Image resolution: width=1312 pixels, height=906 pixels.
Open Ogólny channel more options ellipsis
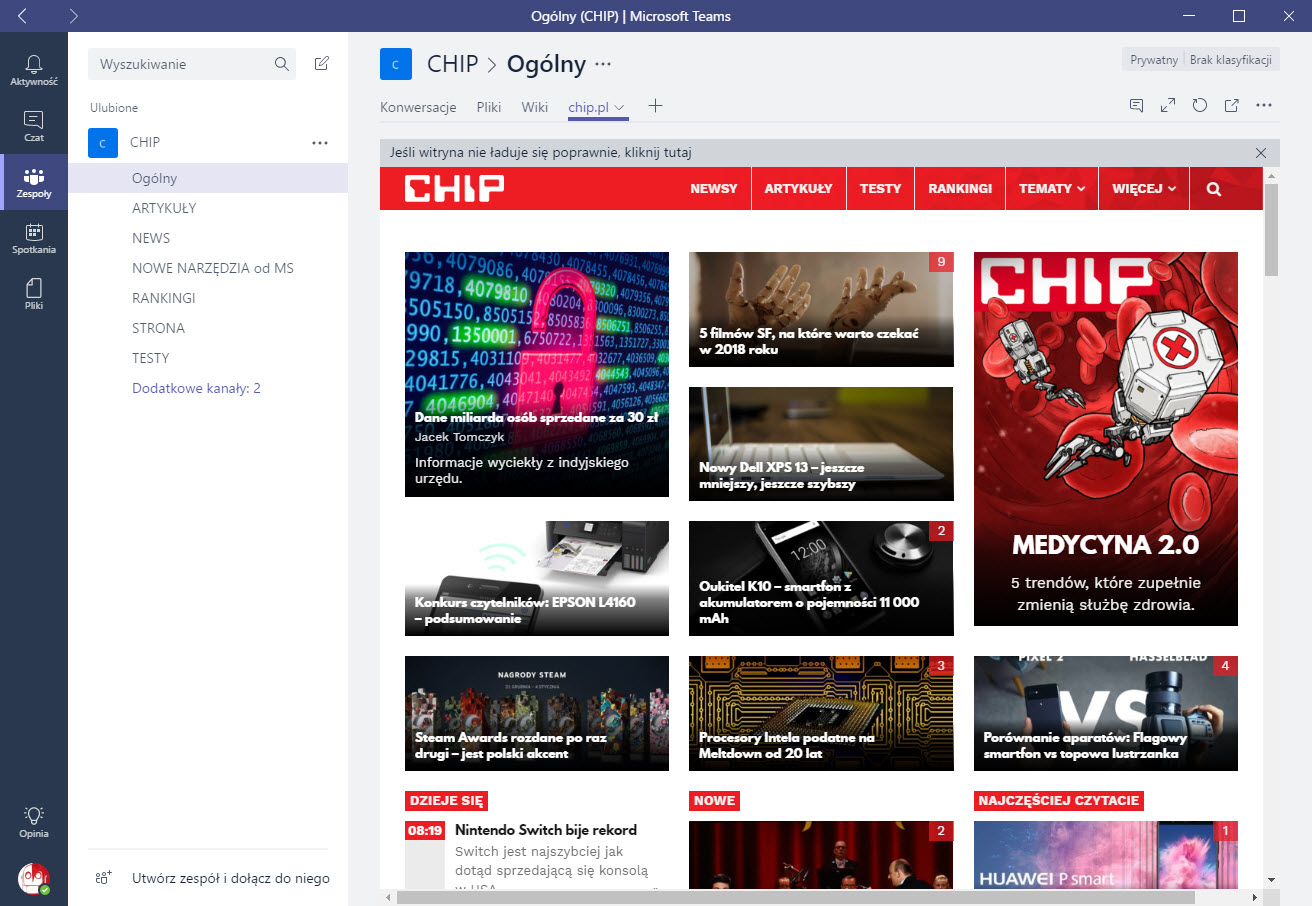pyautogui.click(x=603, y=64)
